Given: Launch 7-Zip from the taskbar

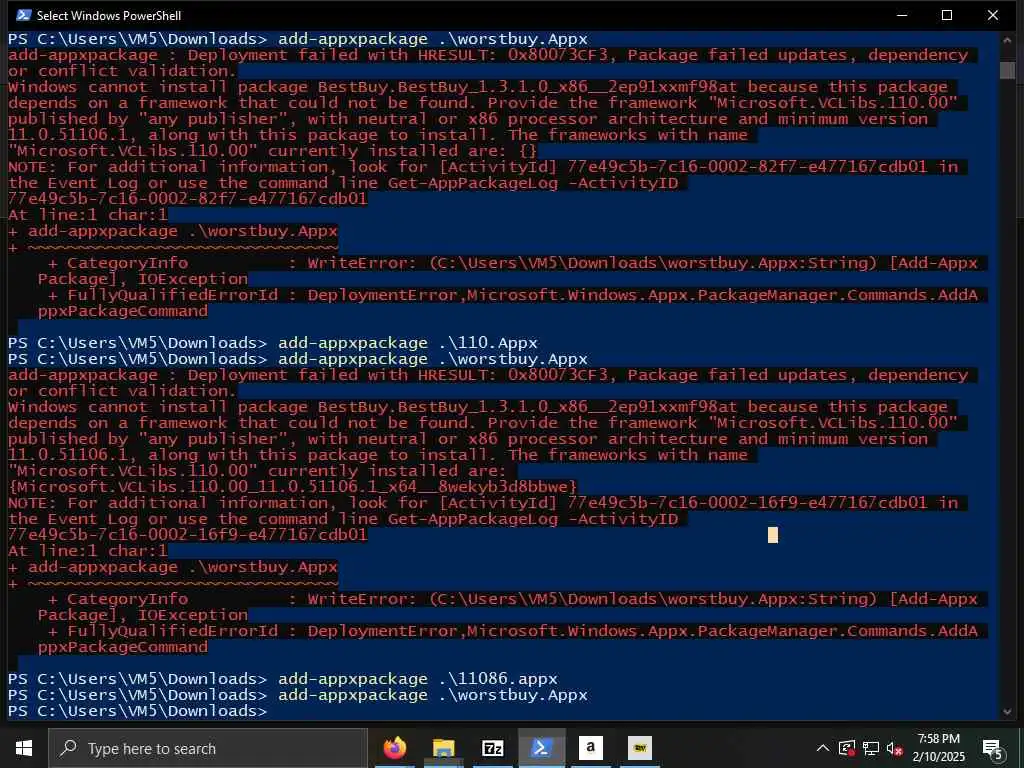Looking at the screenshot, I should [492, 748].
